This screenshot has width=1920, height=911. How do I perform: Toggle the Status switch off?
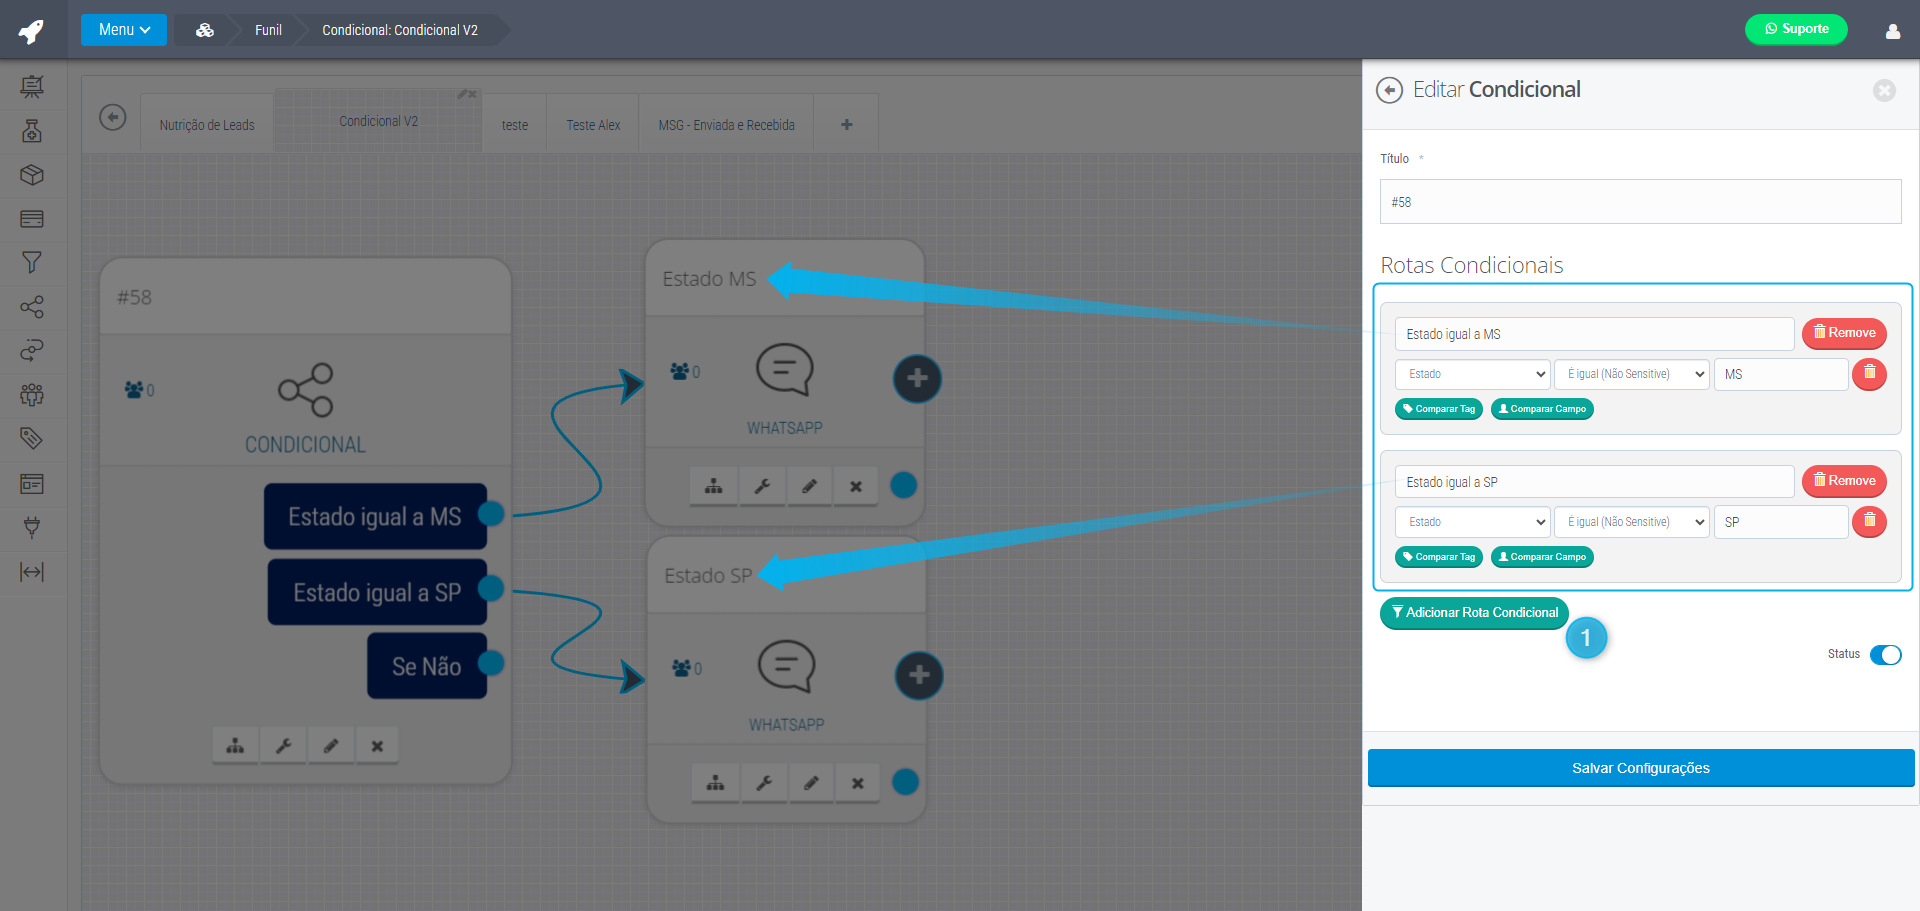coord(1885,655)
